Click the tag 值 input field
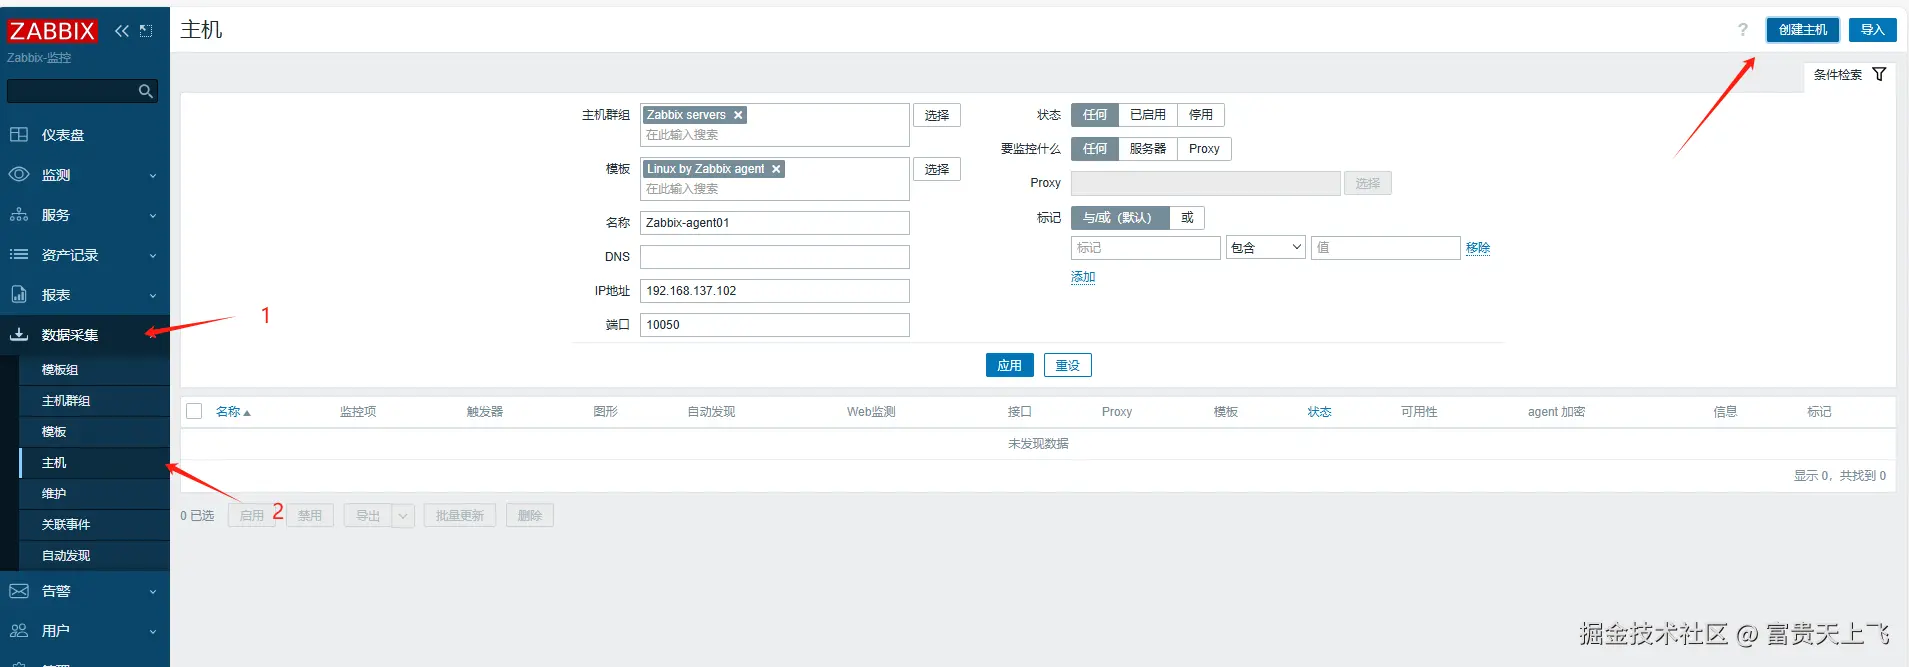 (1386, 248)
